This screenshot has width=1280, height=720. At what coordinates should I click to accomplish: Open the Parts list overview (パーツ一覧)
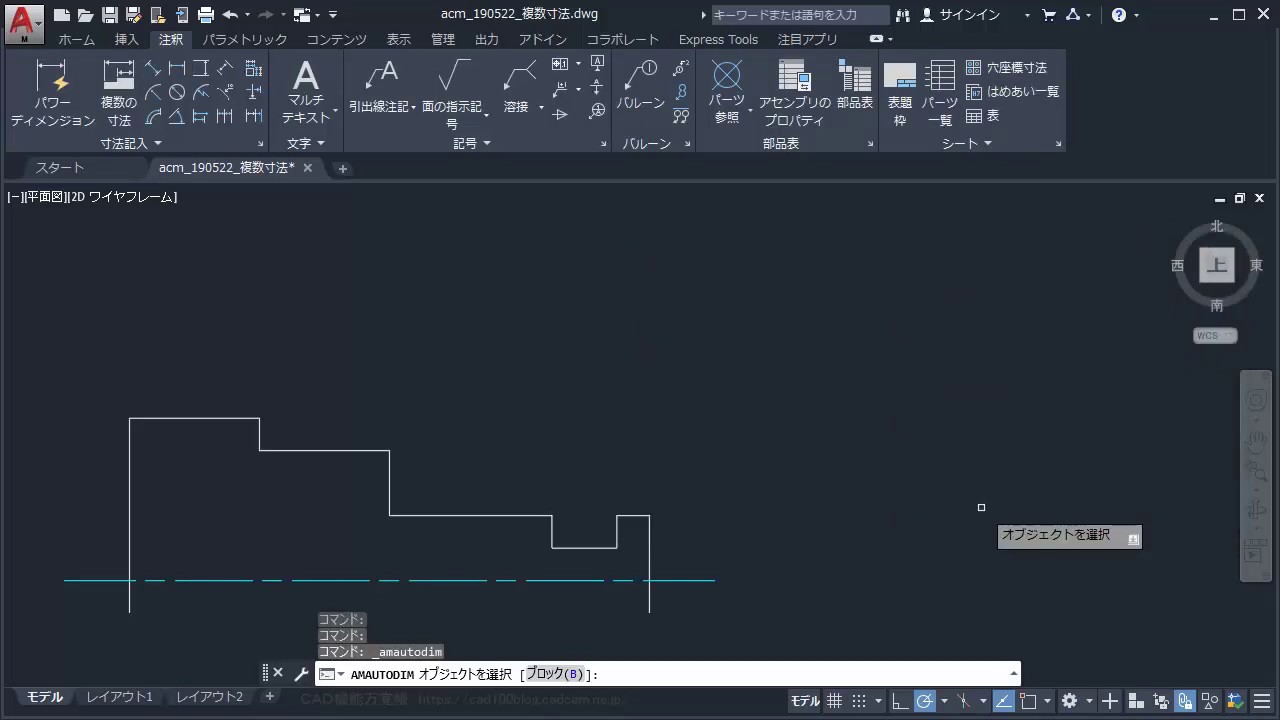[x=940, y=93]
